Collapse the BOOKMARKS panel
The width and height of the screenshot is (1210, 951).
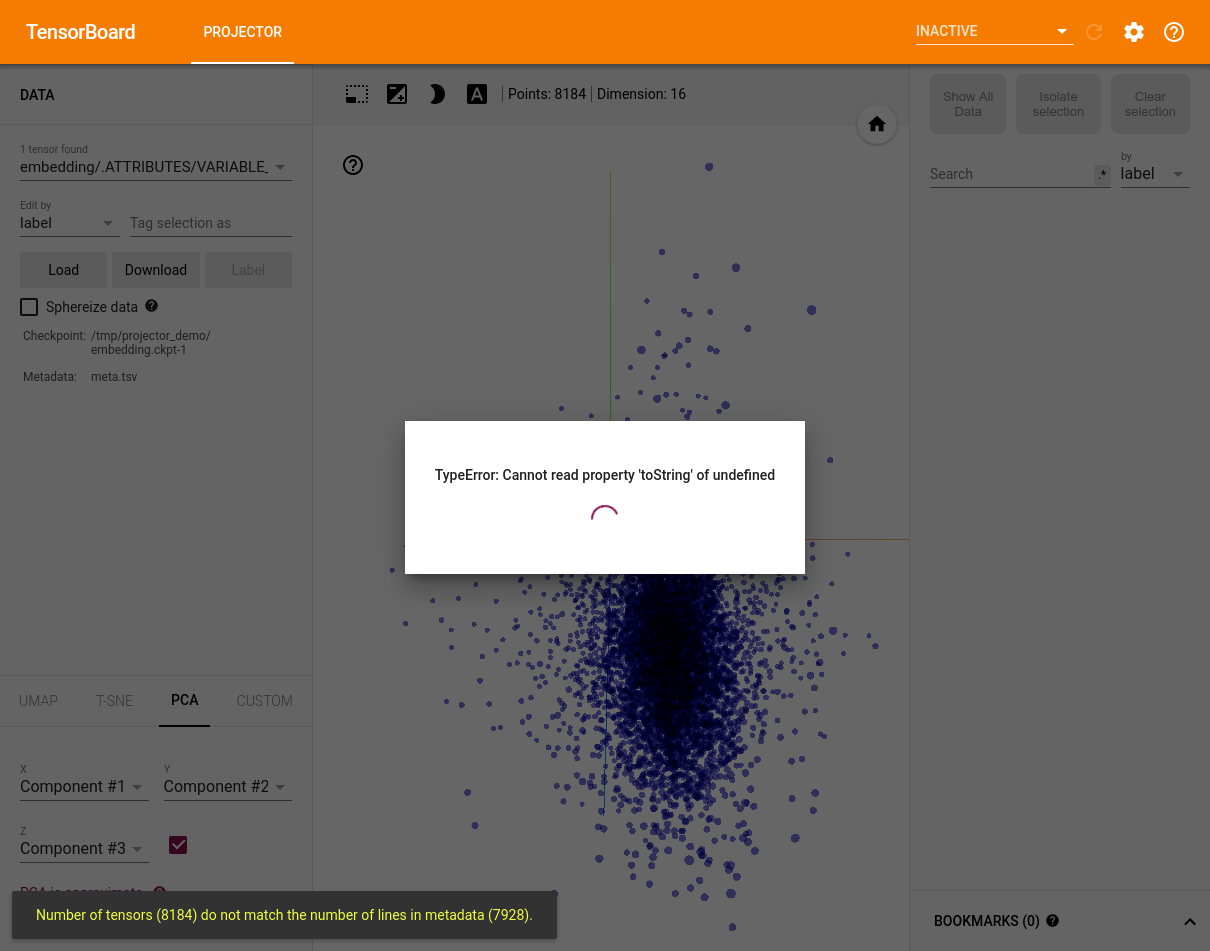[1189, 920]
